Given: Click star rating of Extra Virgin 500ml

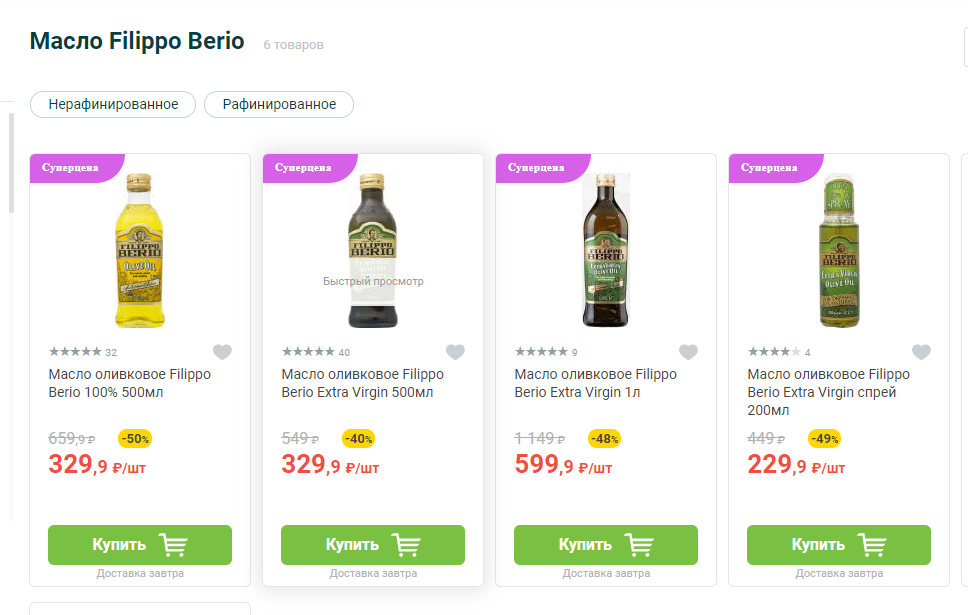Looking at the screenshot, I should pos(308,352).
